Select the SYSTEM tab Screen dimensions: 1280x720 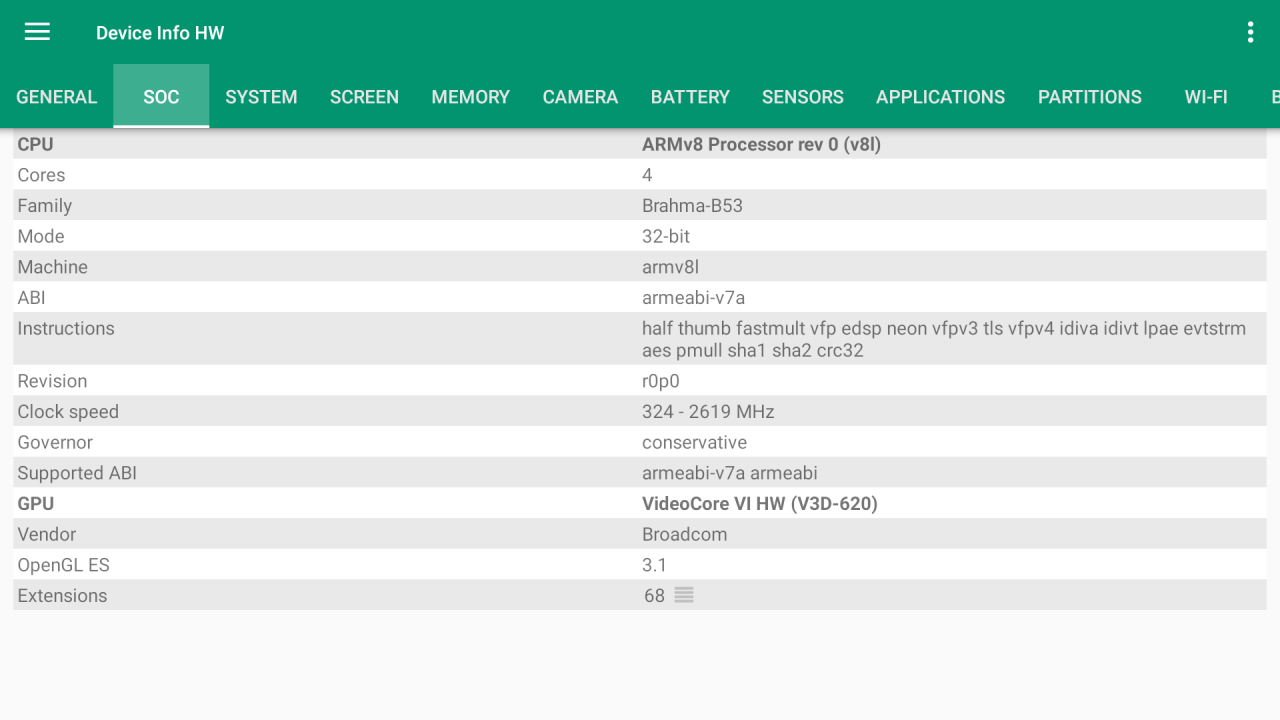click(x=261, y=96)
